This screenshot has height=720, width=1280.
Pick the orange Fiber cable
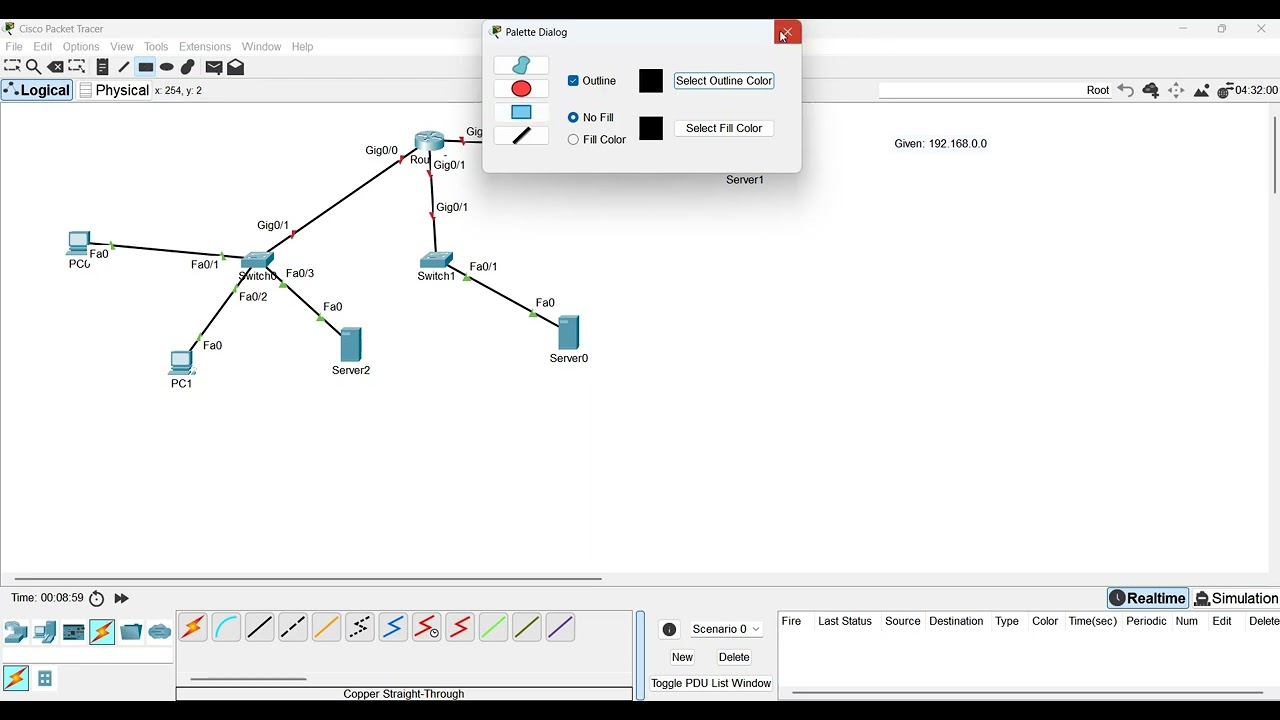tap(326, 627)
